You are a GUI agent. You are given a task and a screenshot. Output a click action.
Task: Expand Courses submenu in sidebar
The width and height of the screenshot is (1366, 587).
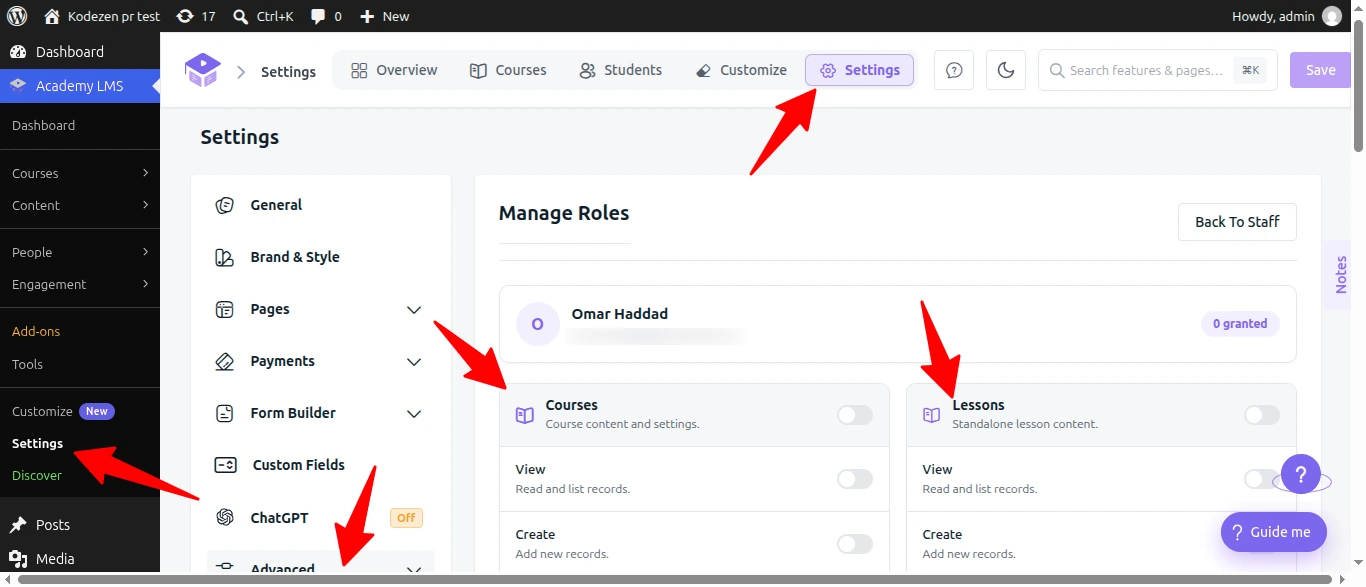point(146,173)
